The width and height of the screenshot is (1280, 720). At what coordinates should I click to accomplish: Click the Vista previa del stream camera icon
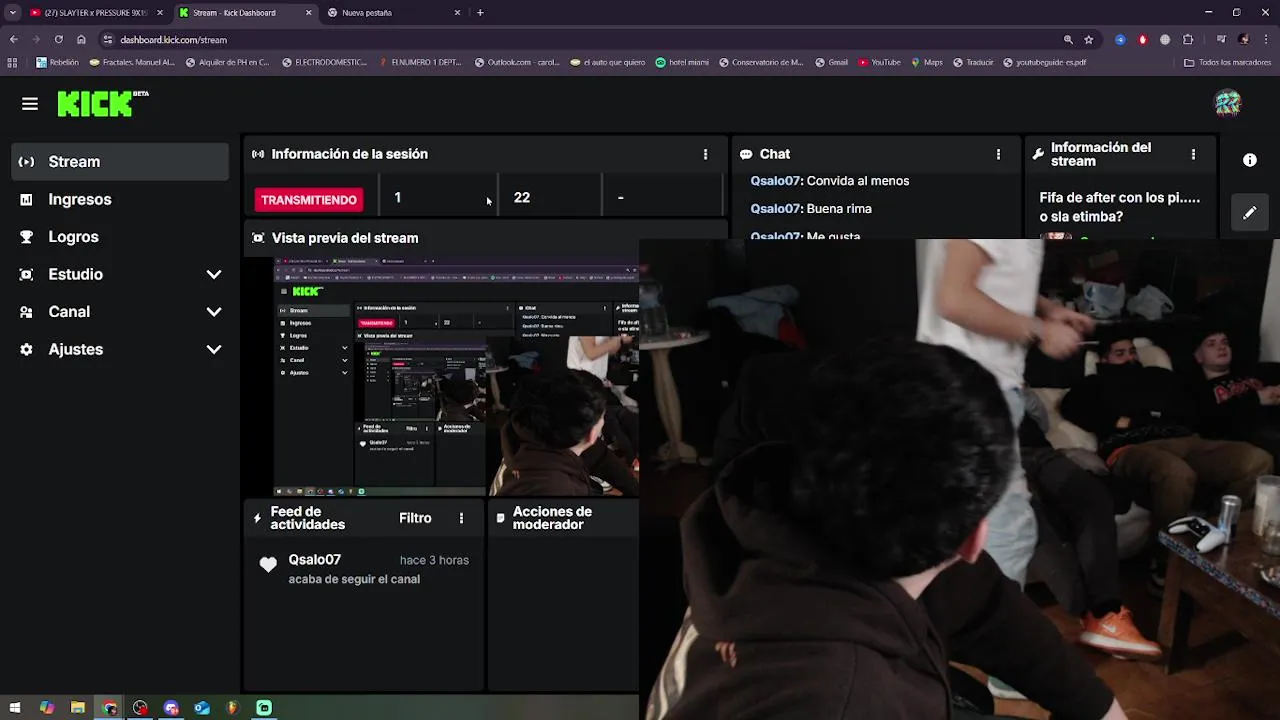pos(258,238)
